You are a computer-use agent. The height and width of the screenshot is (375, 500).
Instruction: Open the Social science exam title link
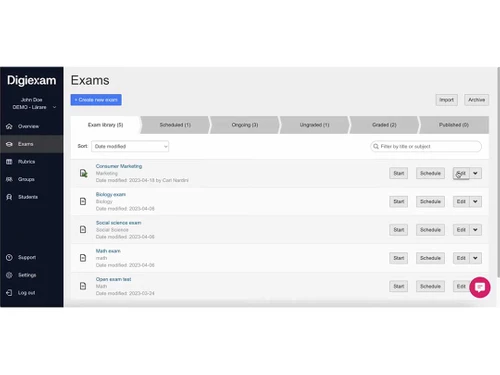click(x=118, y=223)
